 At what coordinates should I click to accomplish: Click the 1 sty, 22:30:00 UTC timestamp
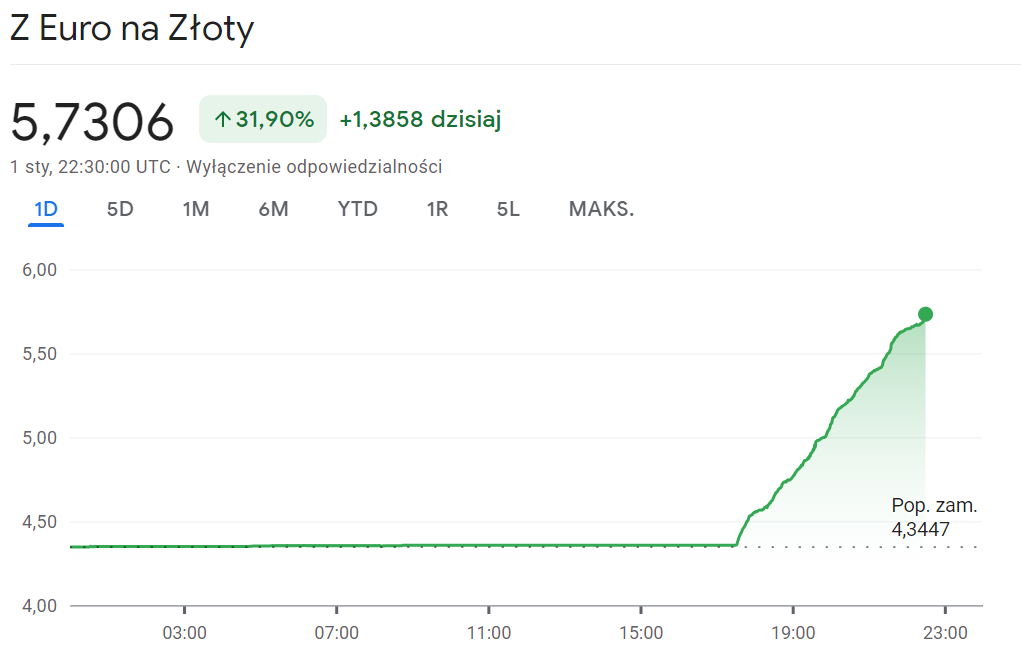pos(90,167)
